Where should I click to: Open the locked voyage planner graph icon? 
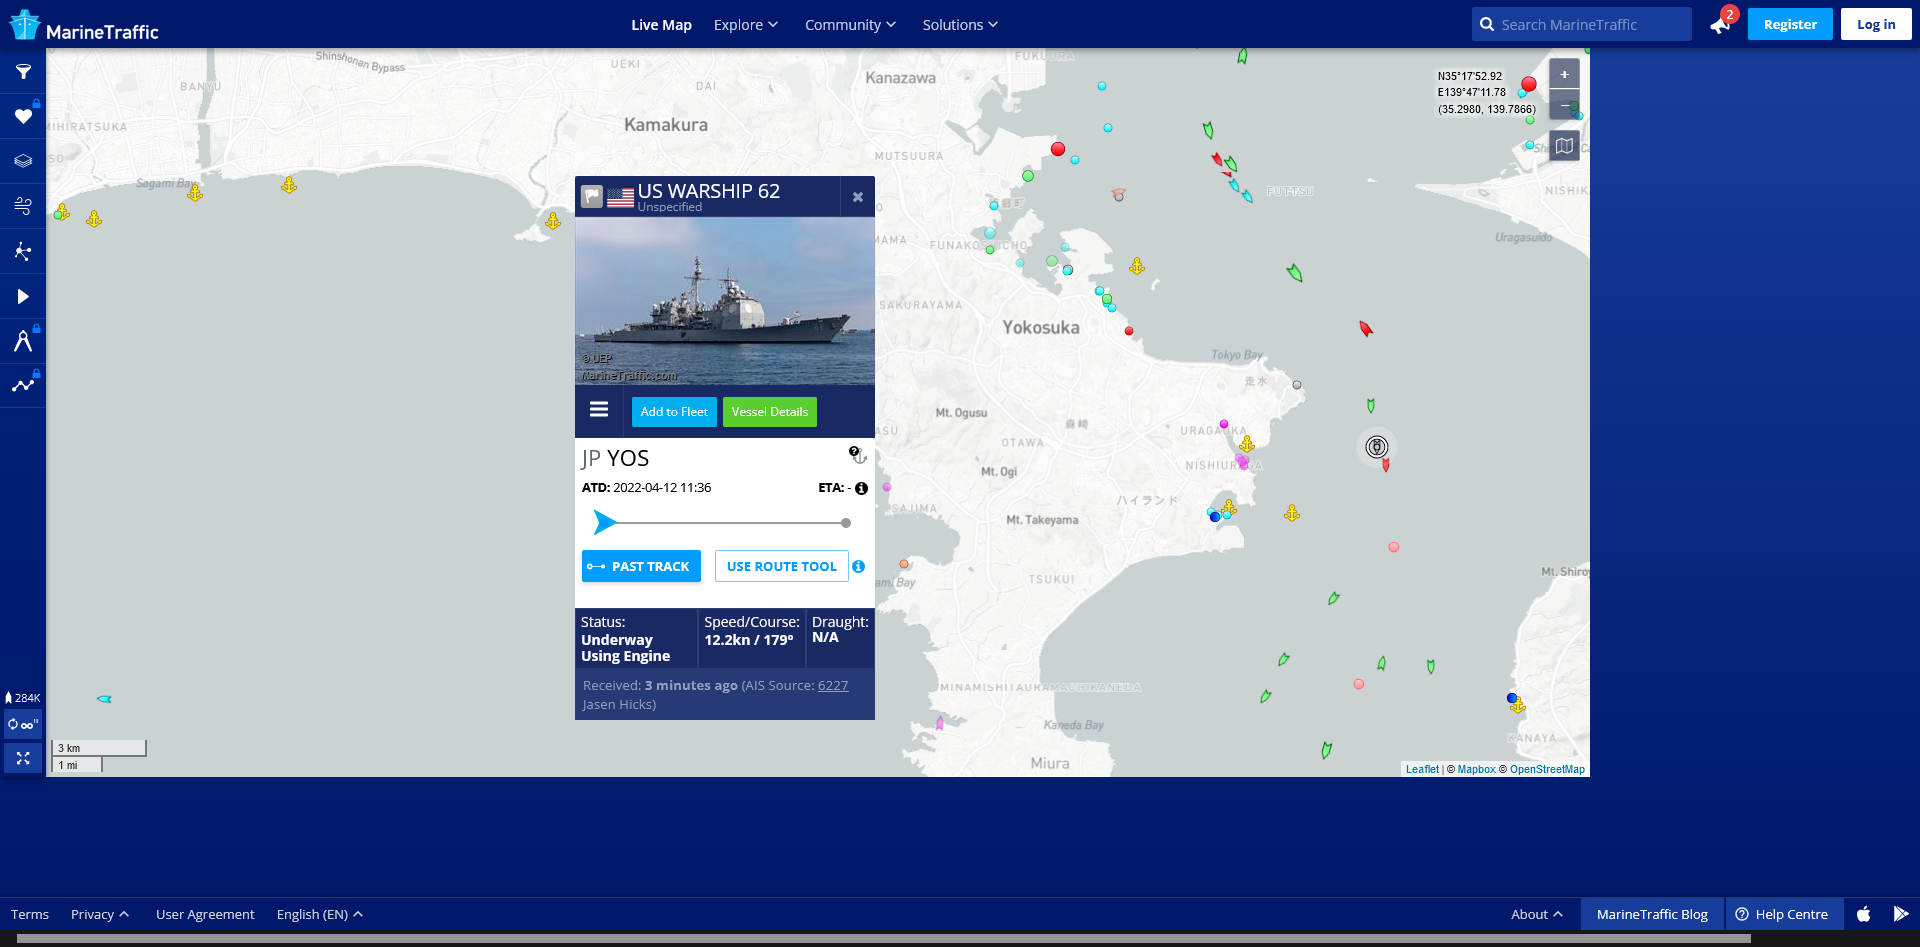coord(23,385)
